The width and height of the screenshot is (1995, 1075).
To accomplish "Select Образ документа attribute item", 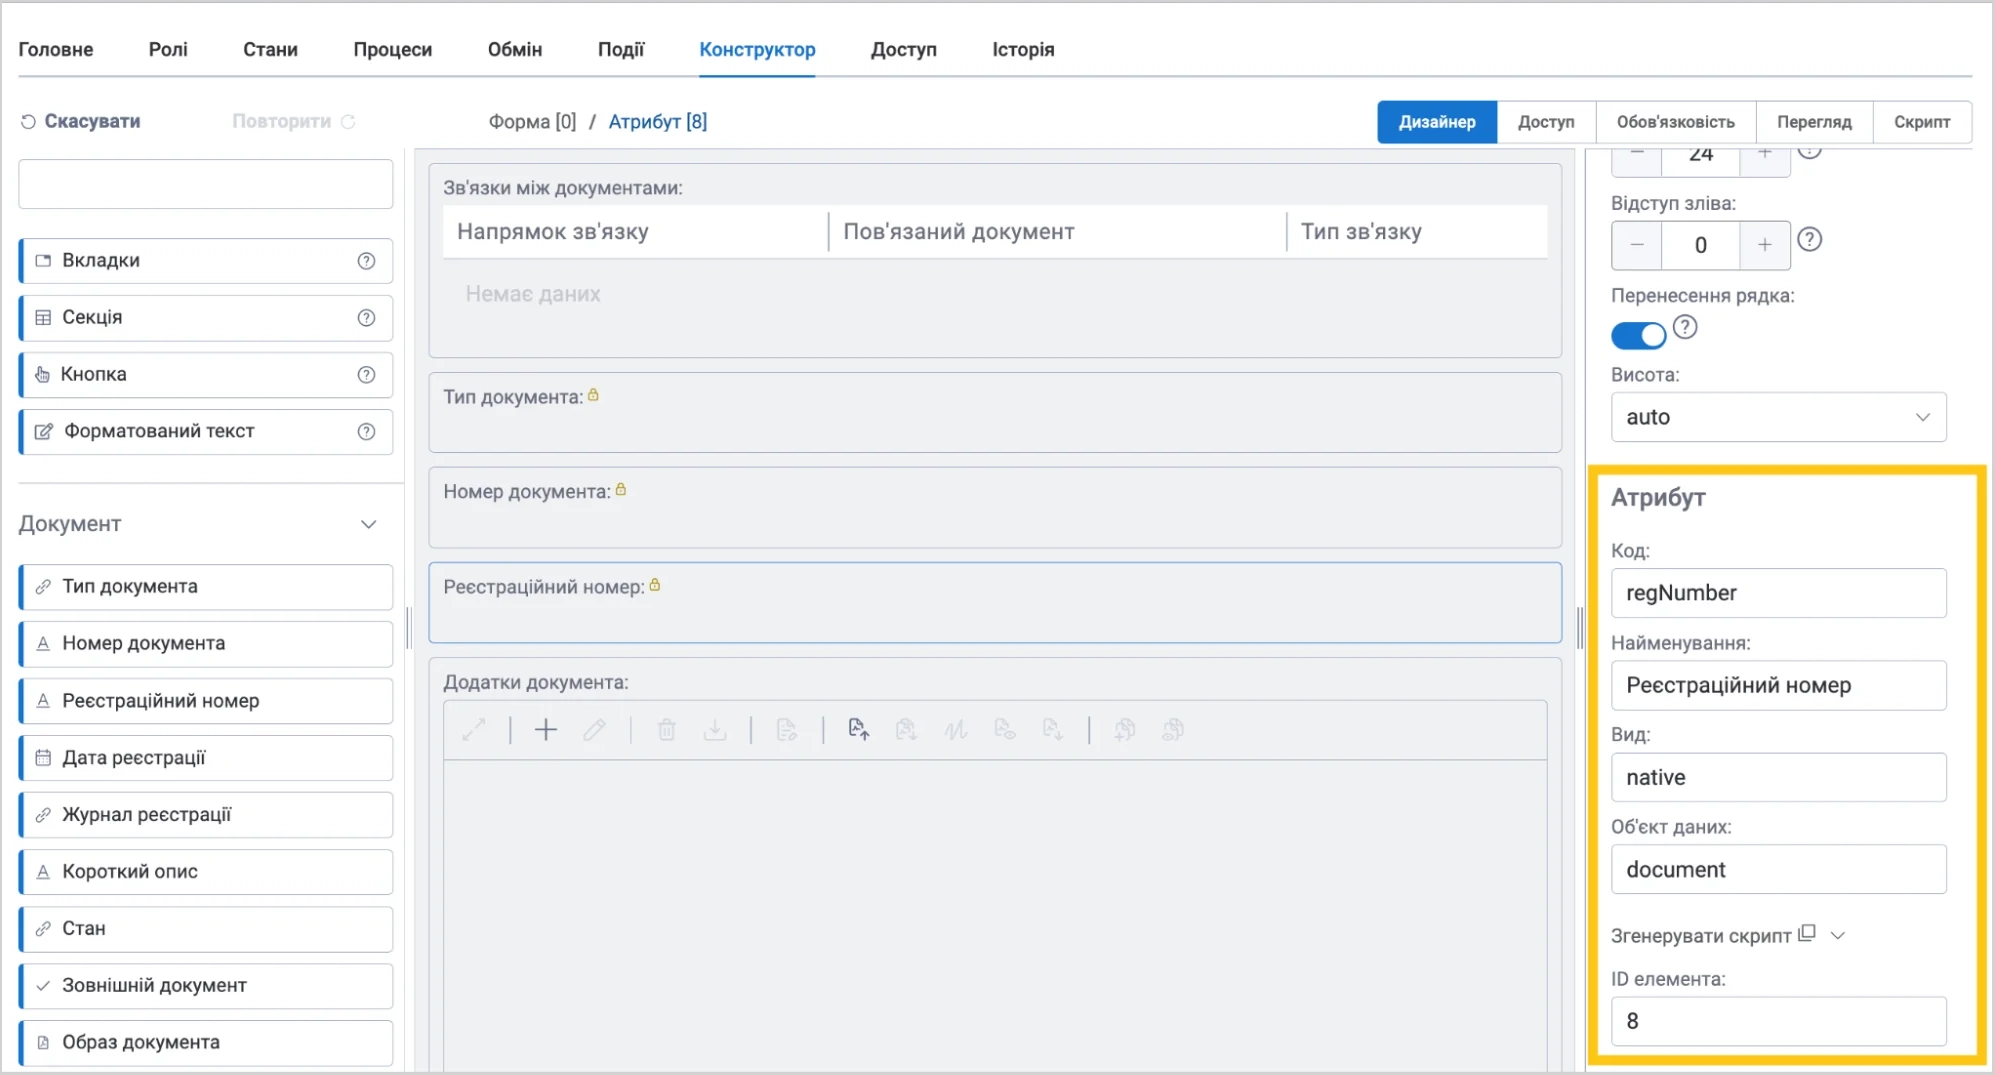I will [x=206, y=1043].
